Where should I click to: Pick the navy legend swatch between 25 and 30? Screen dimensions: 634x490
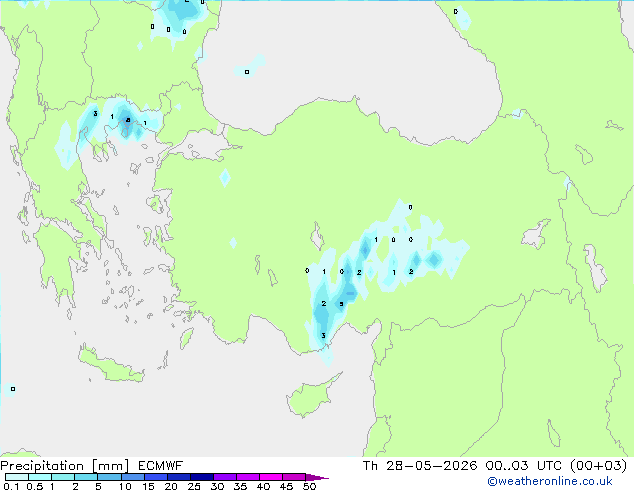tap(202, 477)
